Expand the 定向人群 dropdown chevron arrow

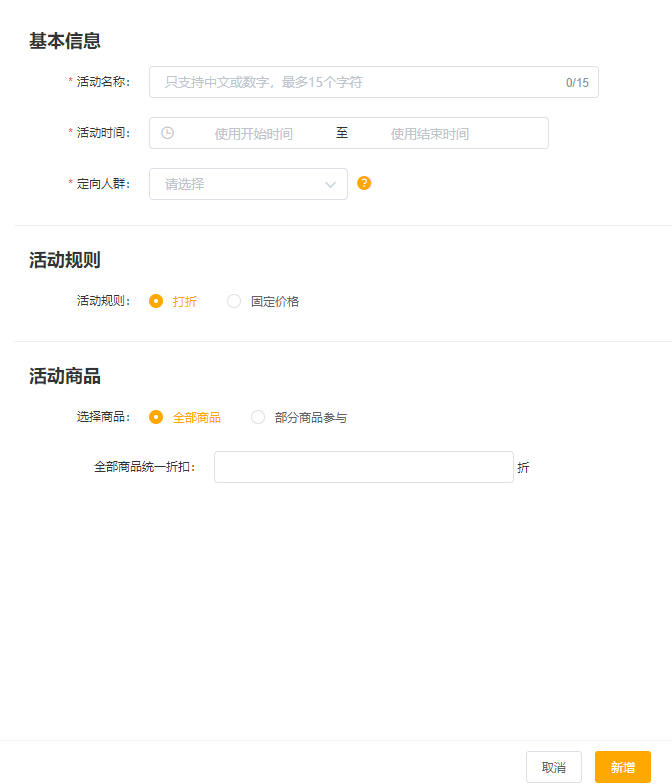331,184
